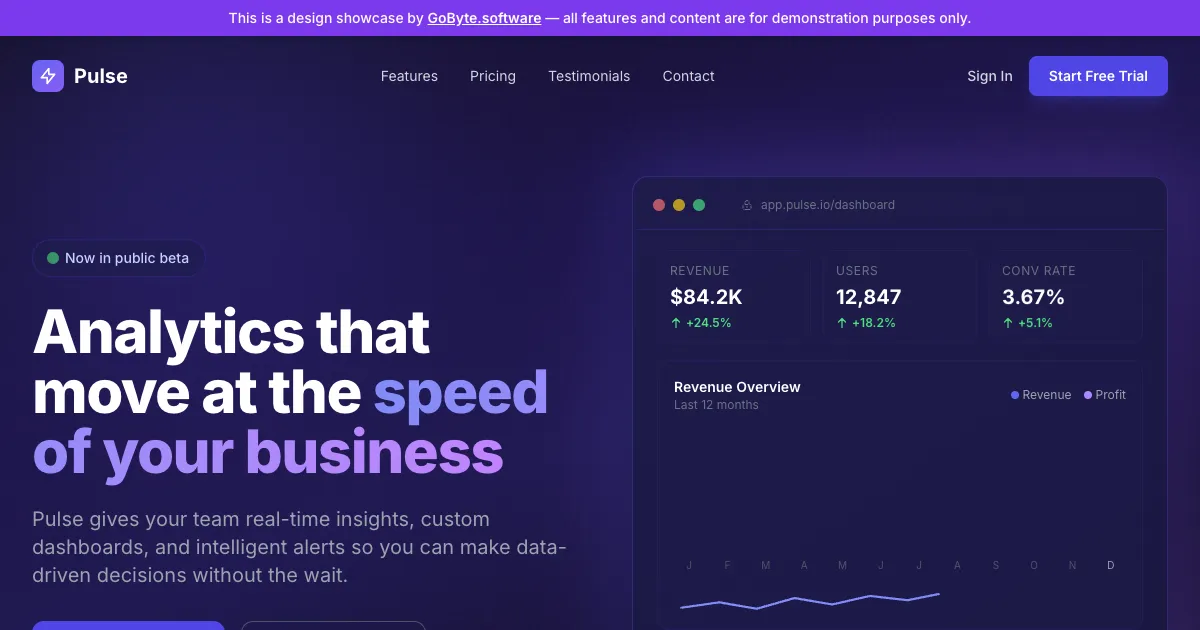Screen dimensions: 1200x630
Task: Click the purple Revenue color dot in the legend
Action: [1013, 395]
